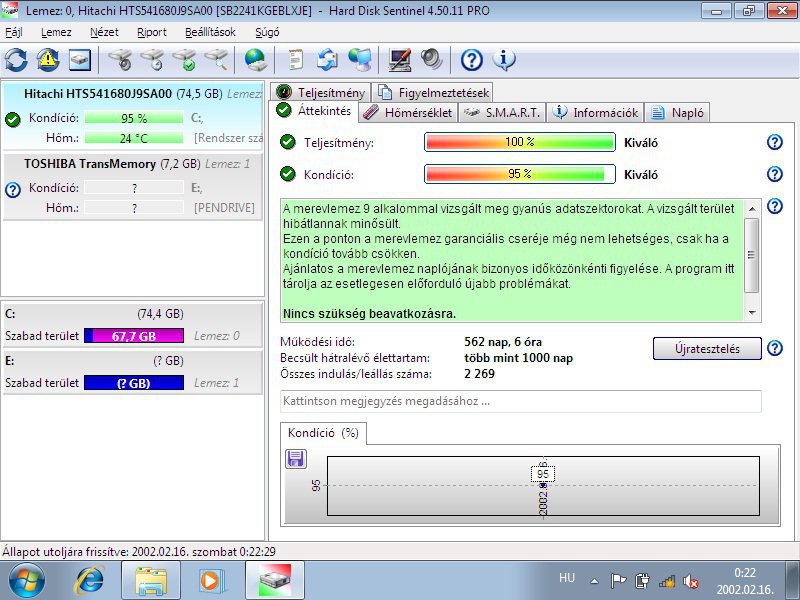
Task: Select the Kondíció (%) graph tab
Action: pyautogui.click(x=323, y=433)
